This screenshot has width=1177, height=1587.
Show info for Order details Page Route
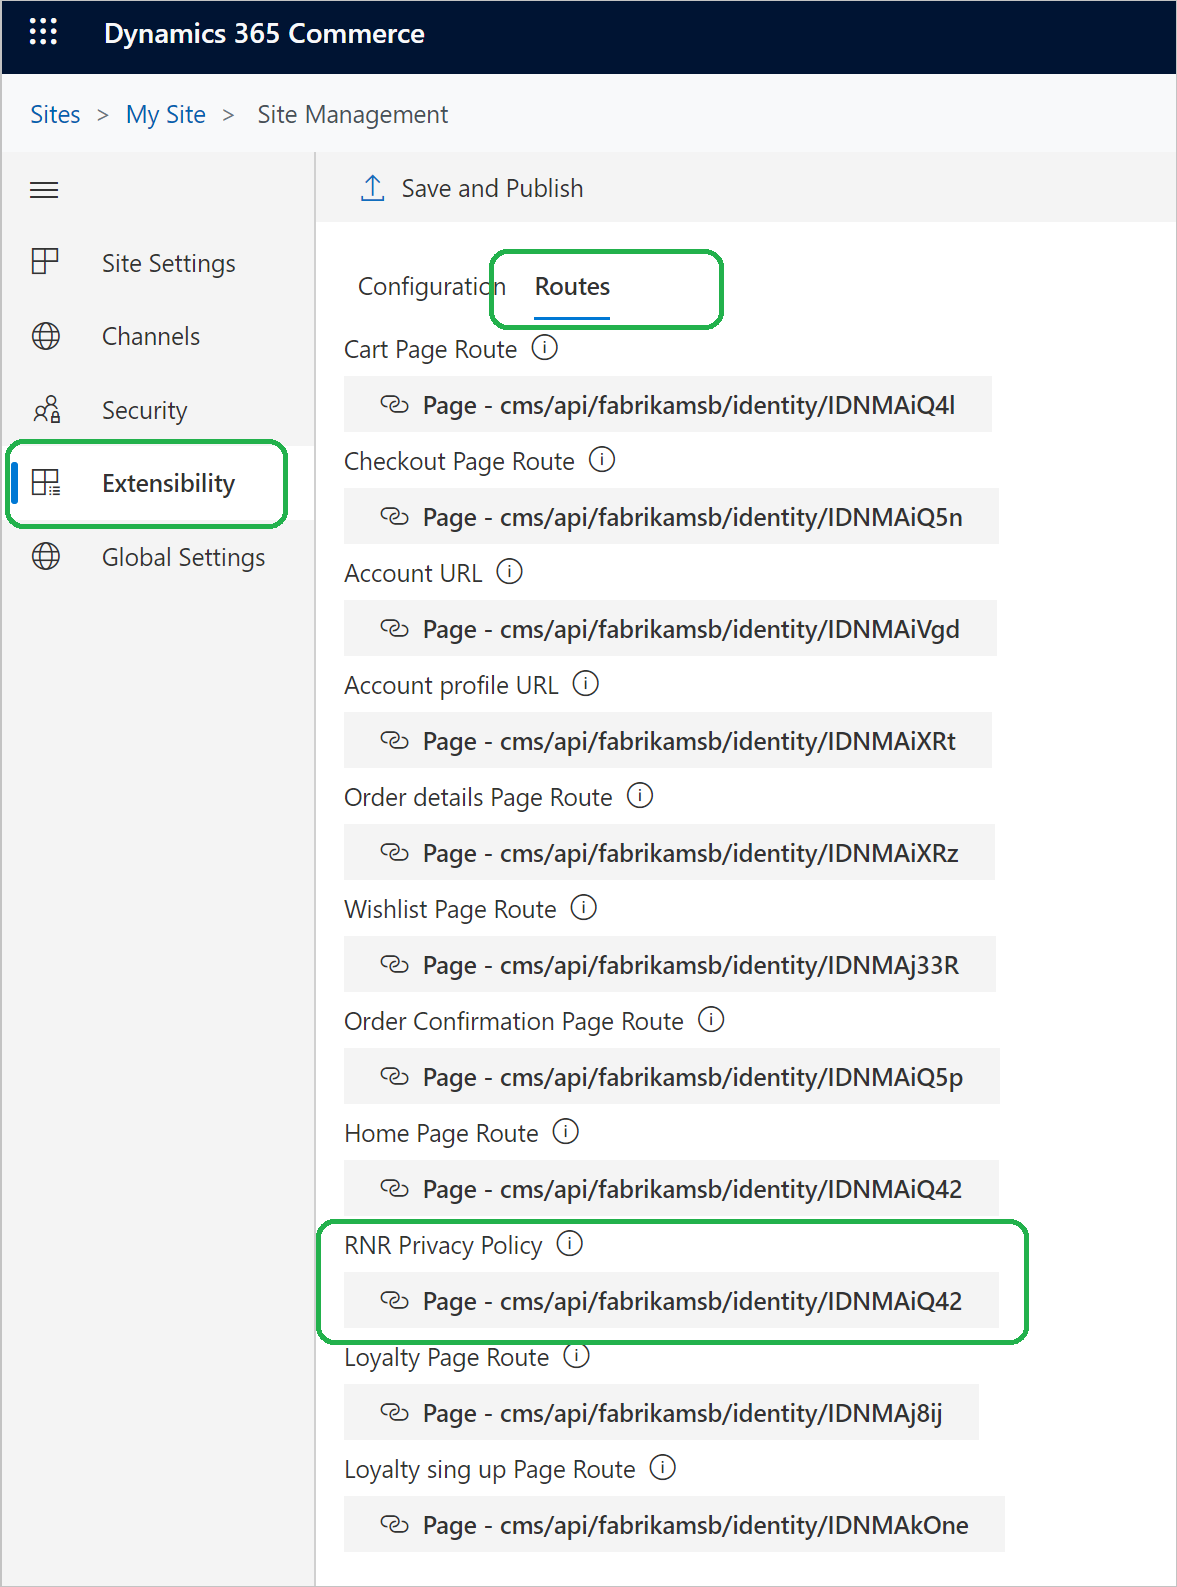point(640,796)
